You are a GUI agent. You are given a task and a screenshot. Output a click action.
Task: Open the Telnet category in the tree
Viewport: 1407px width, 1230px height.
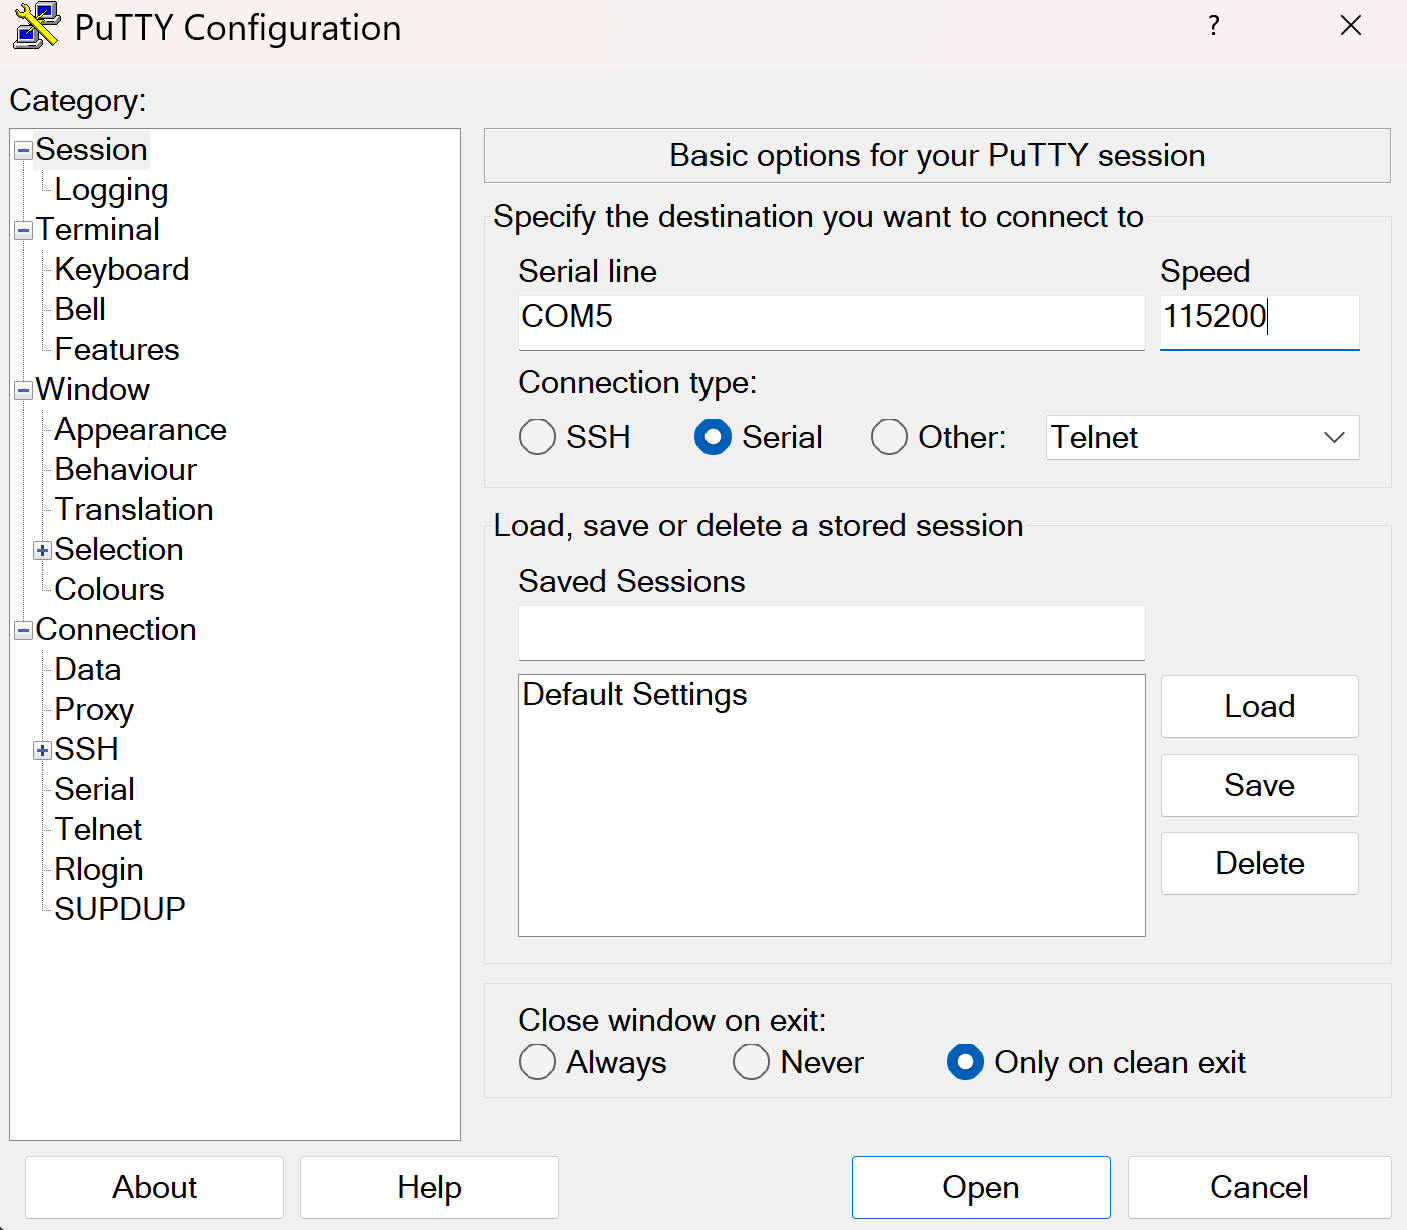click(99, 830)
